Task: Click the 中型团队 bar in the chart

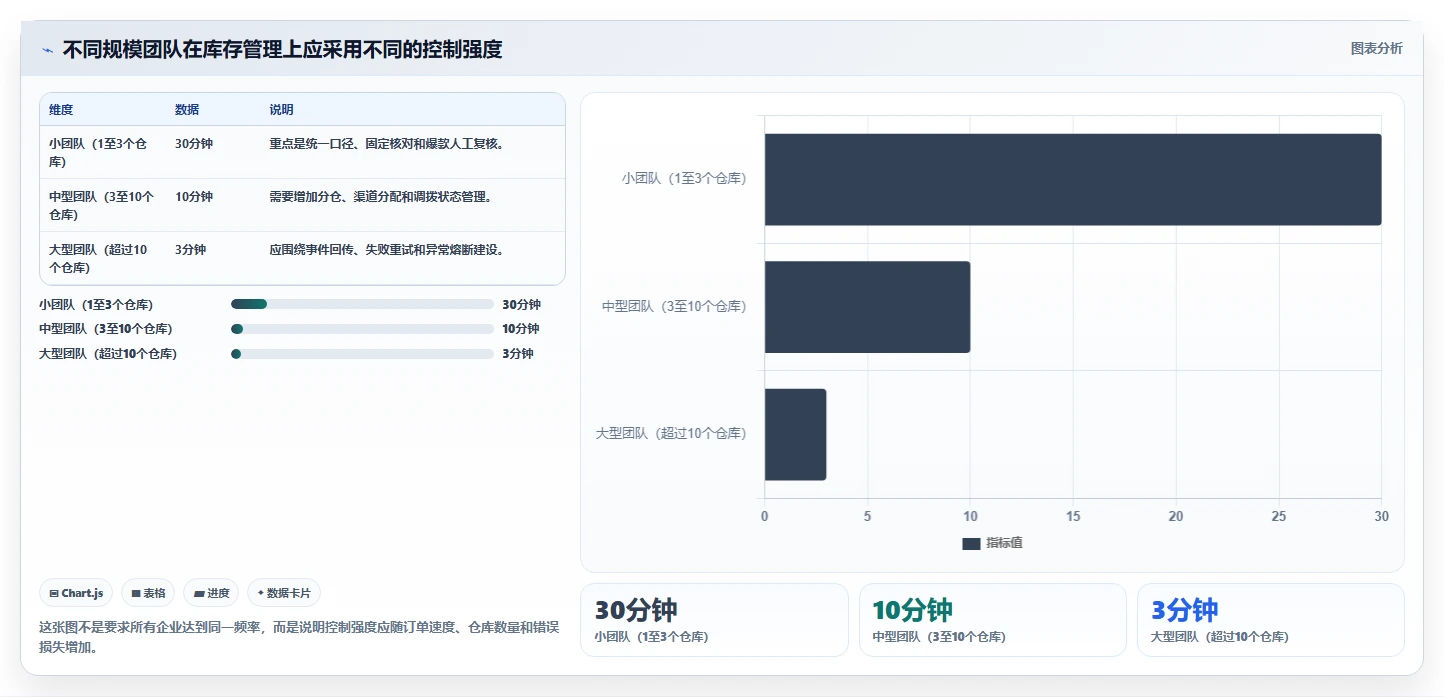Action: click(x=867, y=307)
